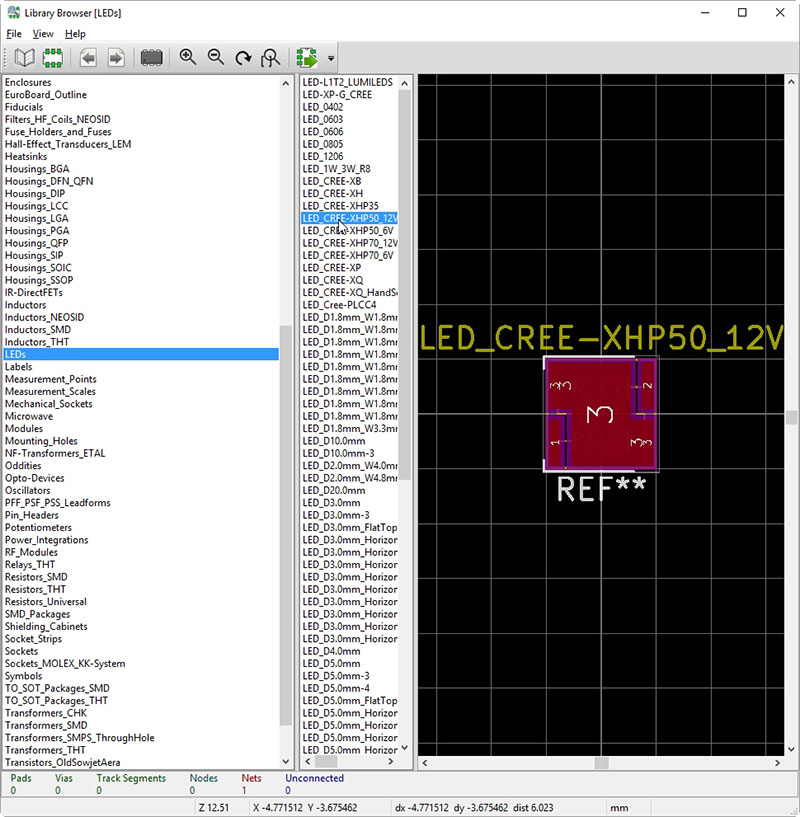Screen dimensions: 800x817
Task: Click the zoom to fit icon
Action: (269, 58)
